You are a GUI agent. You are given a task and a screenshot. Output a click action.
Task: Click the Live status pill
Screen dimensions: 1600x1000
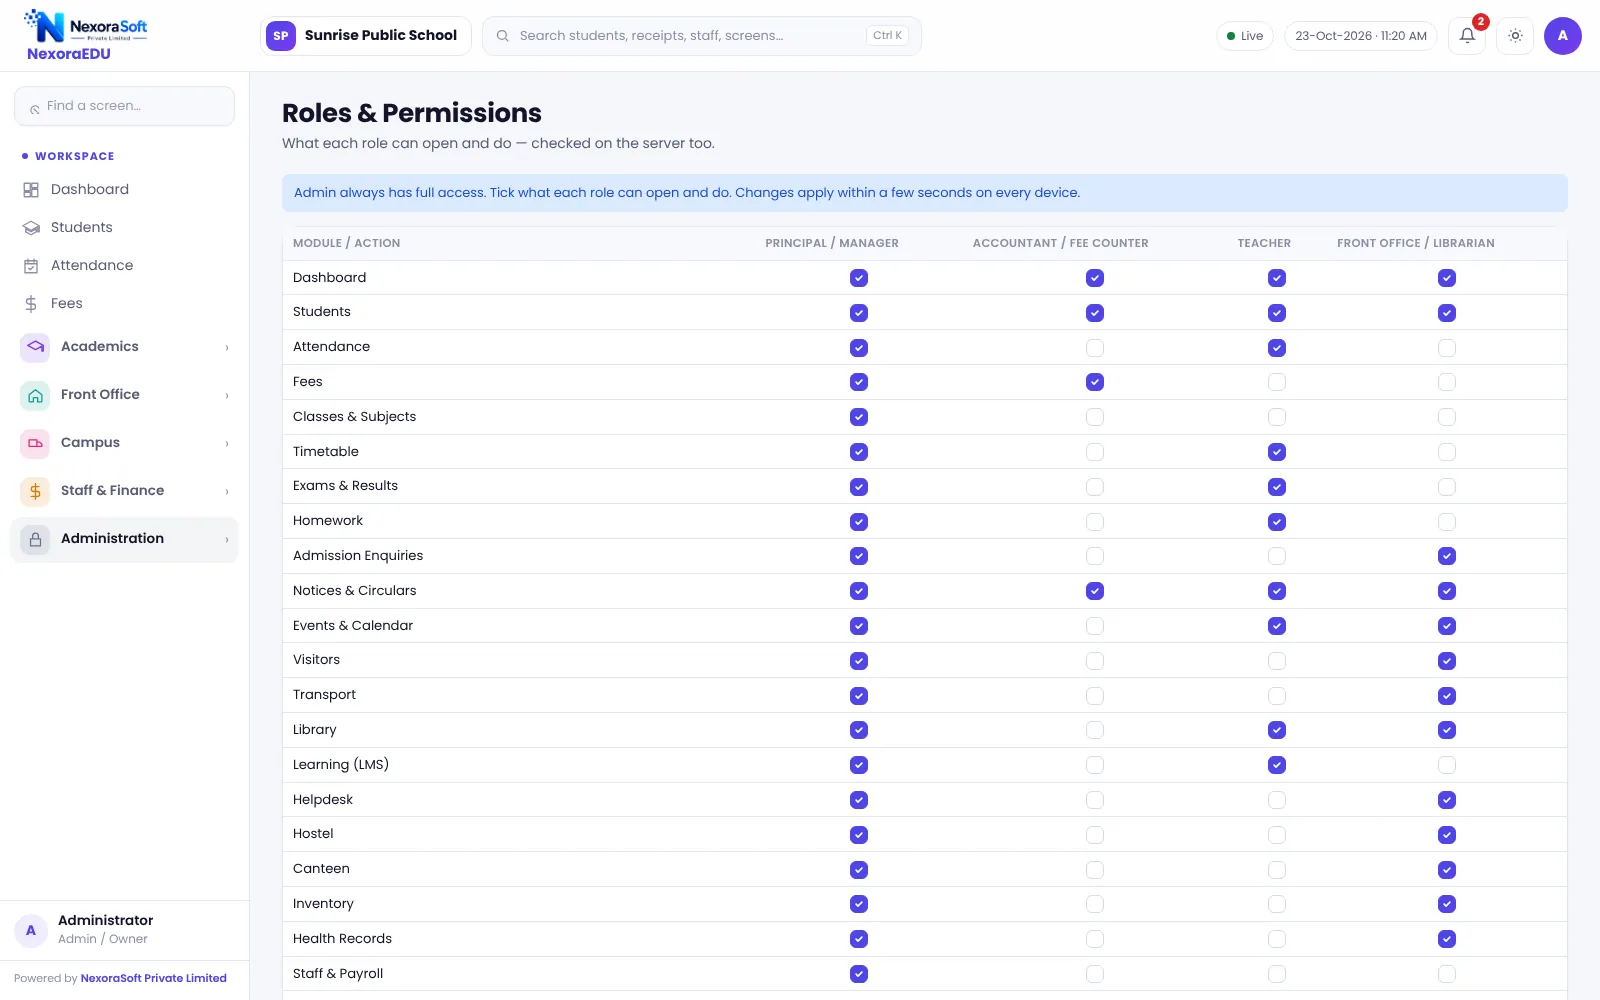[x=1245, y=36]
